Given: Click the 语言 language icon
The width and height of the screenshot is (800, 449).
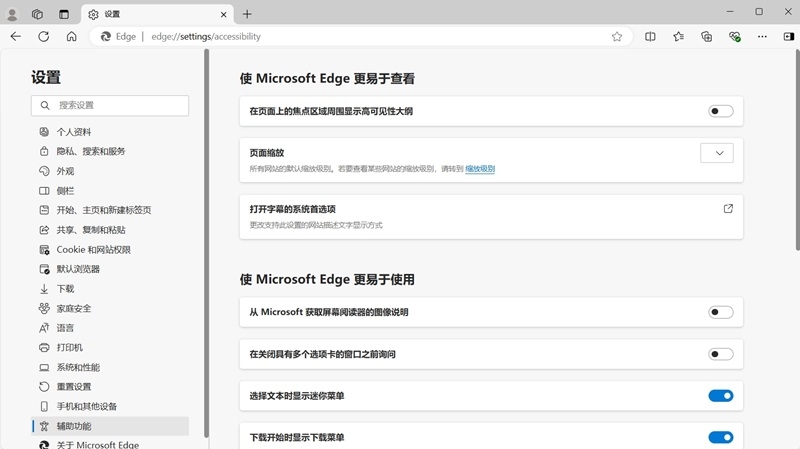Looking at the screenshot, I should 44,328.
